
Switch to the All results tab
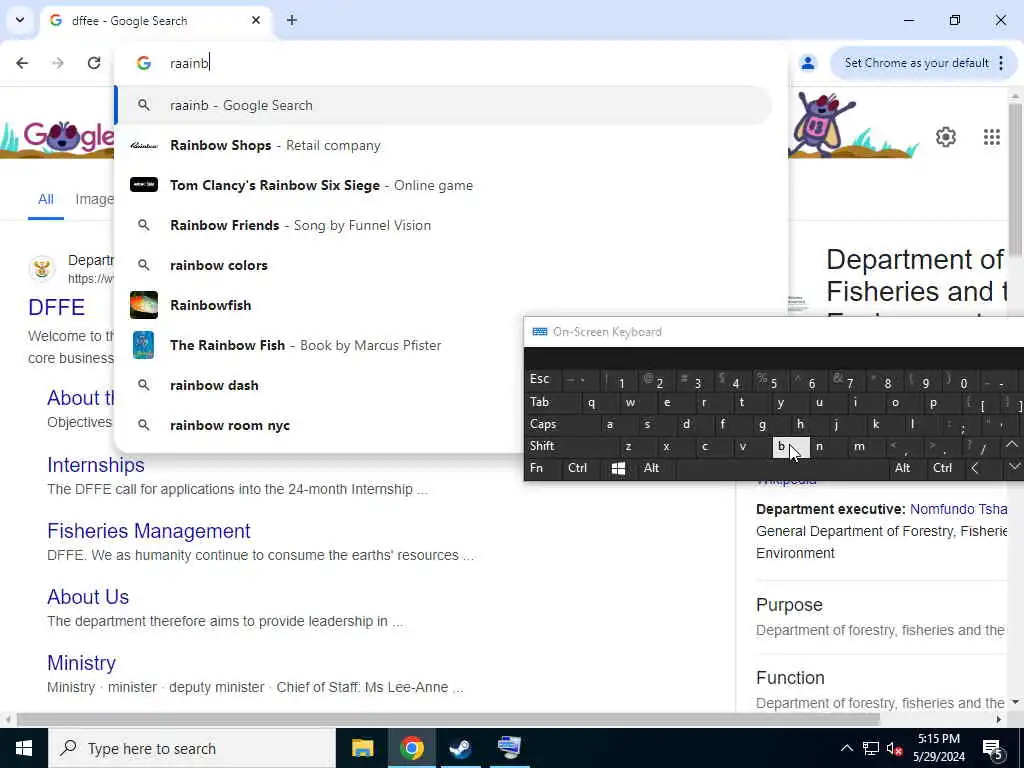[x=45, y=199]
